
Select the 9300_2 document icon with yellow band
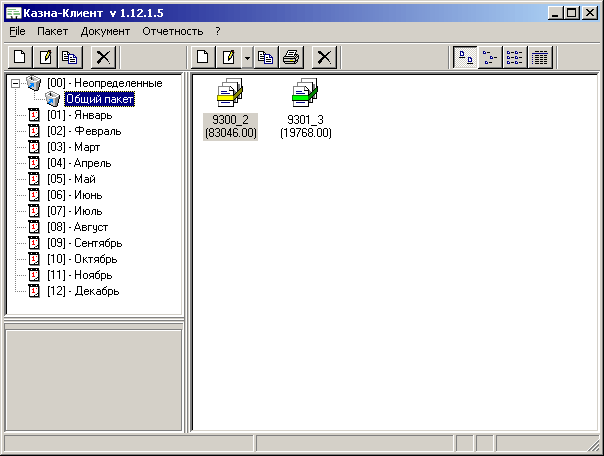(230, 93)
